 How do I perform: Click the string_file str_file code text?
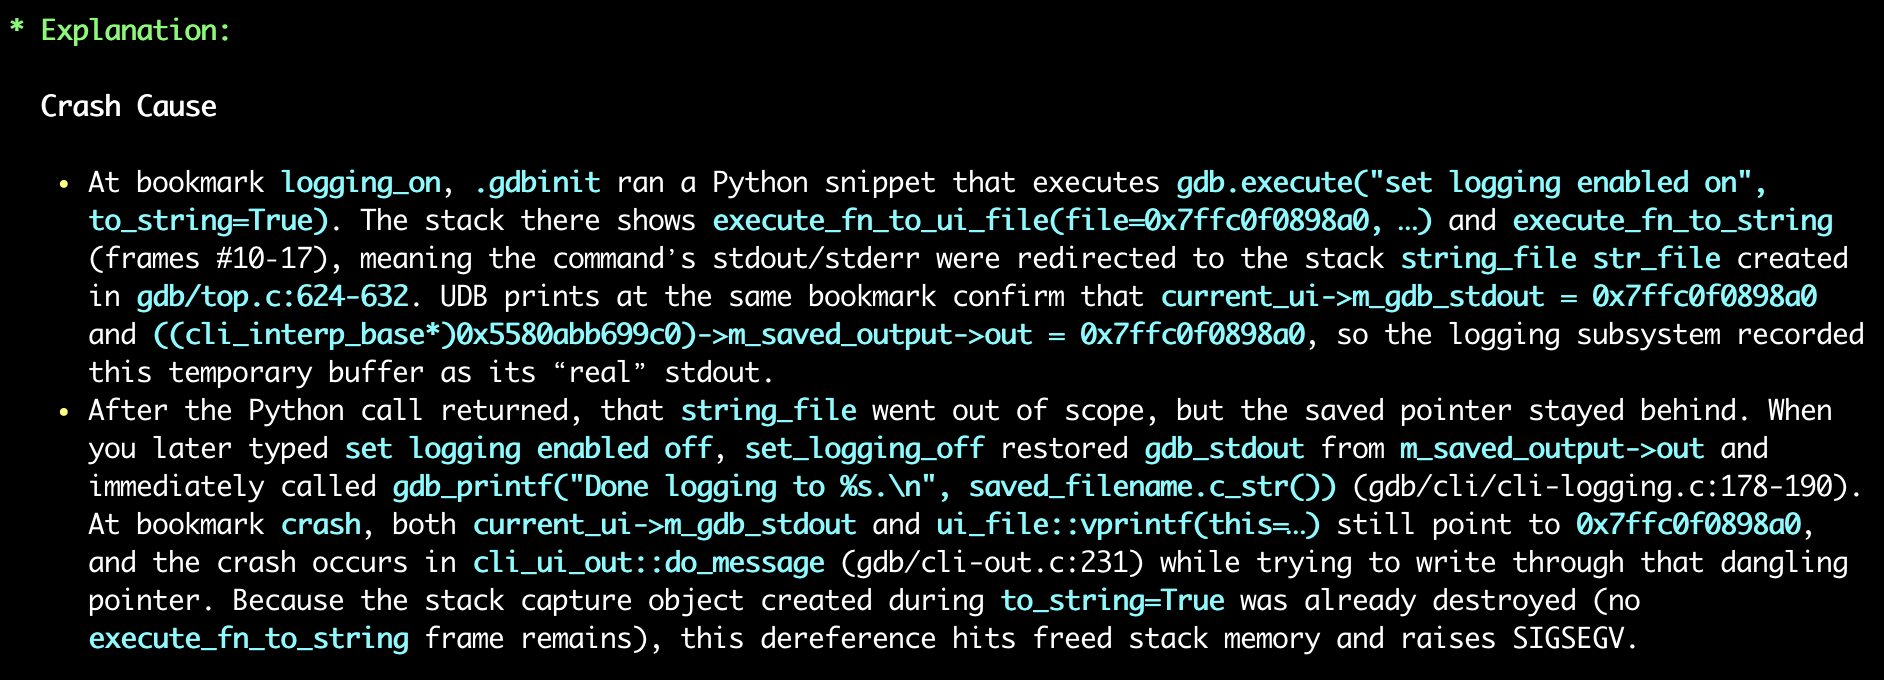pyautogui.click(x=1560, y=259)
